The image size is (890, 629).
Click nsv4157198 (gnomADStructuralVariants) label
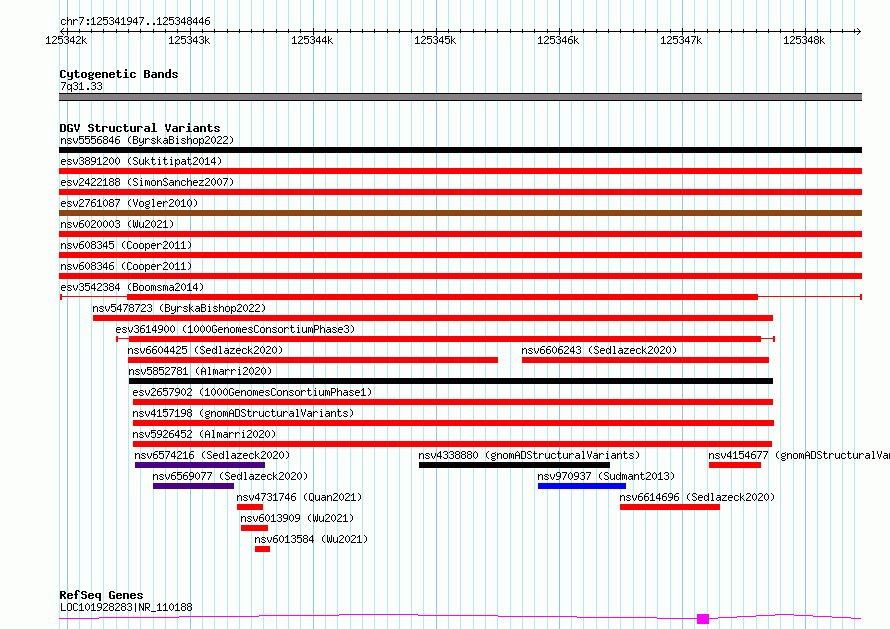click(x=243, y=413)
